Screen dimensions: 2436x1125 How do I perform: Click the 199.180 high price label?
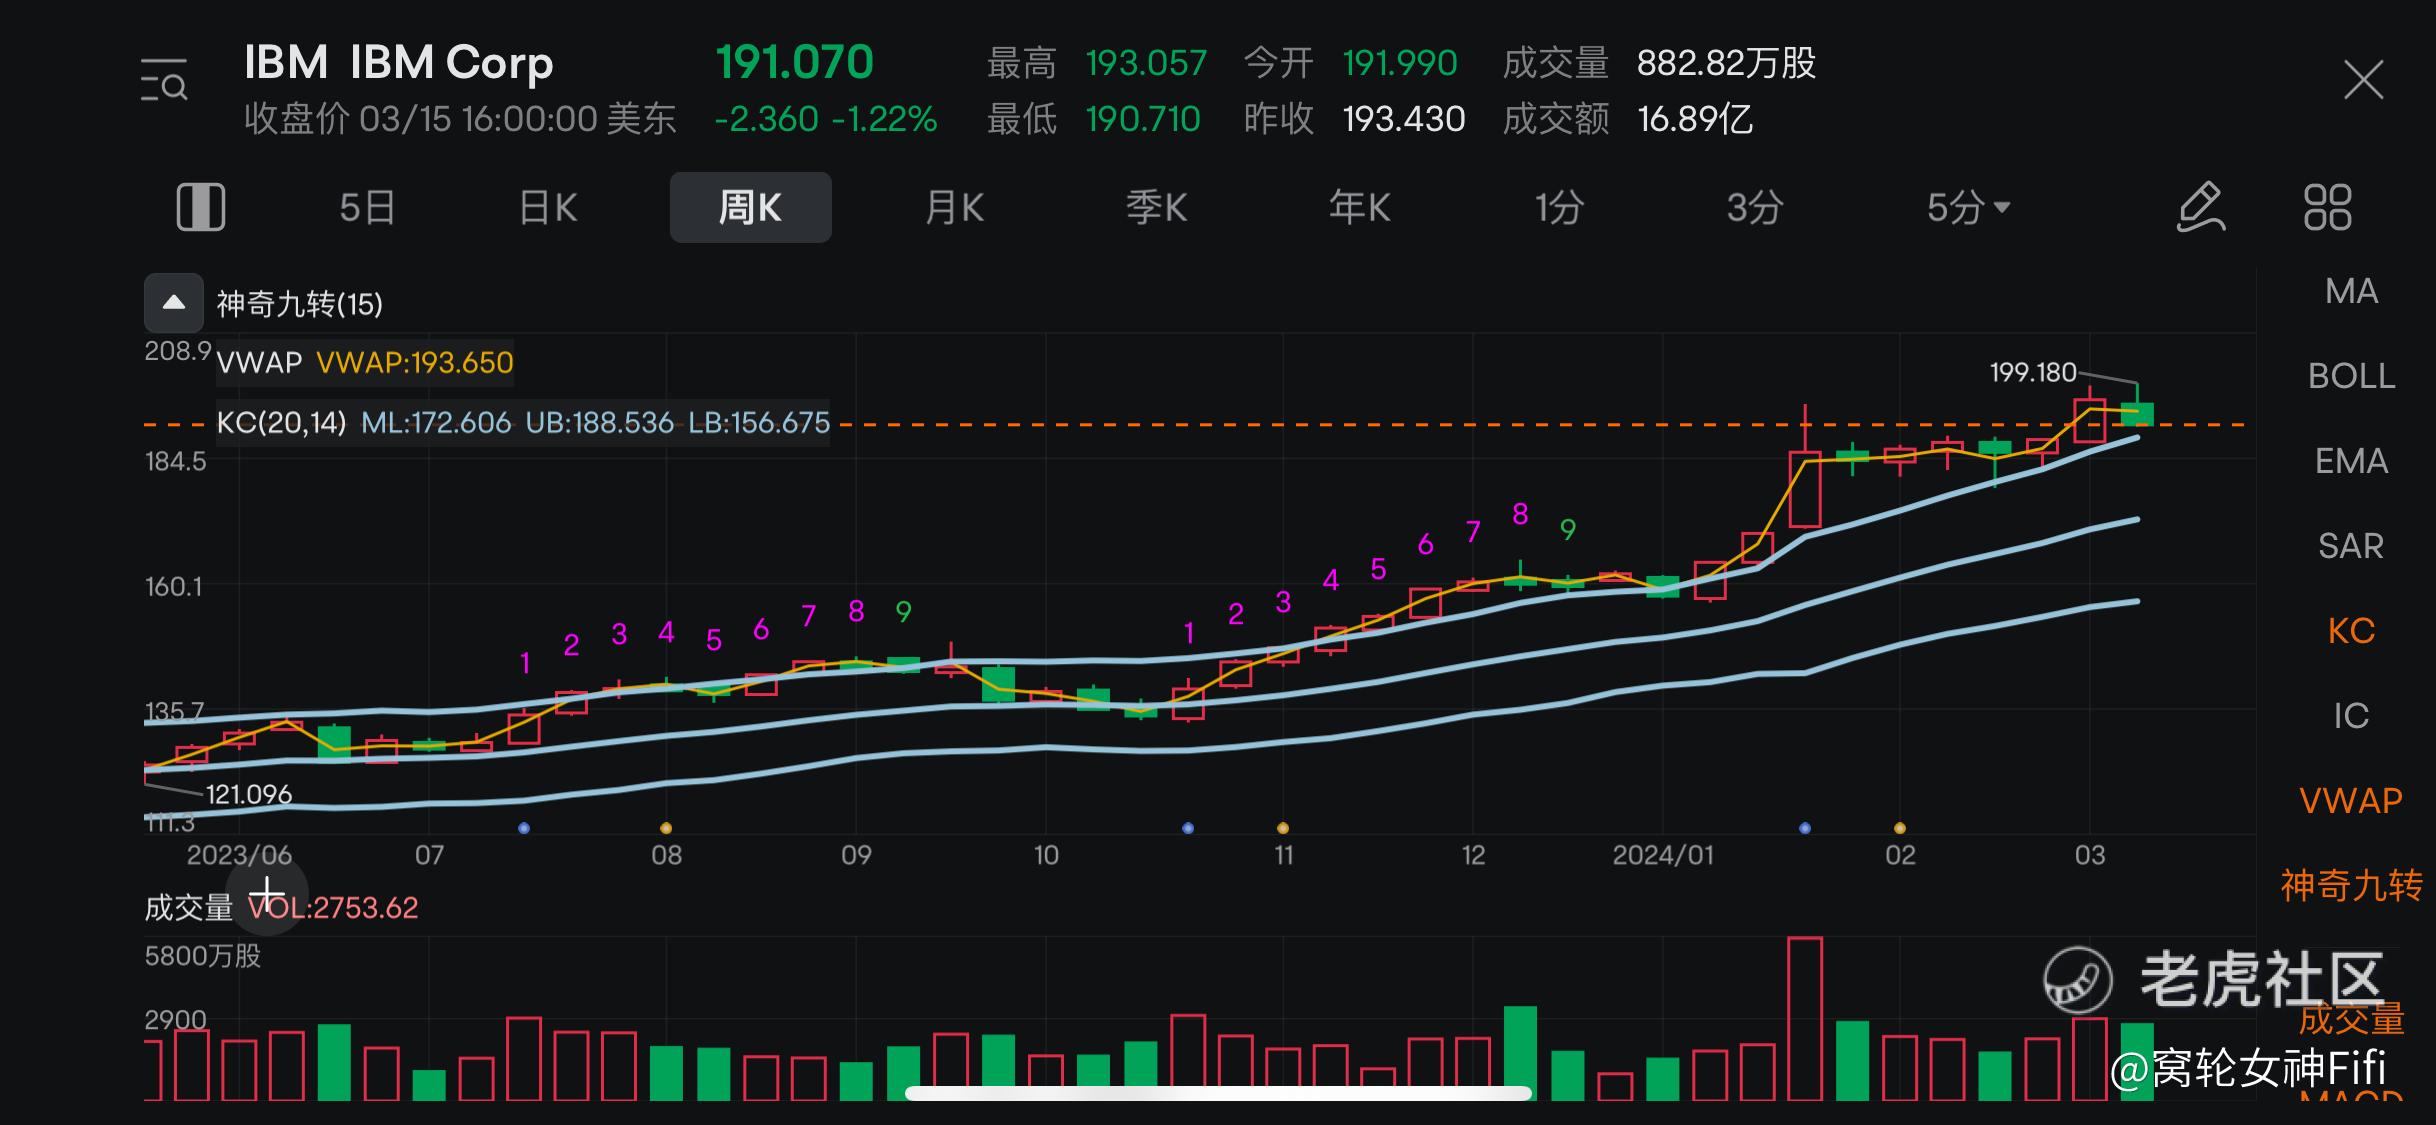(2033, 372)
